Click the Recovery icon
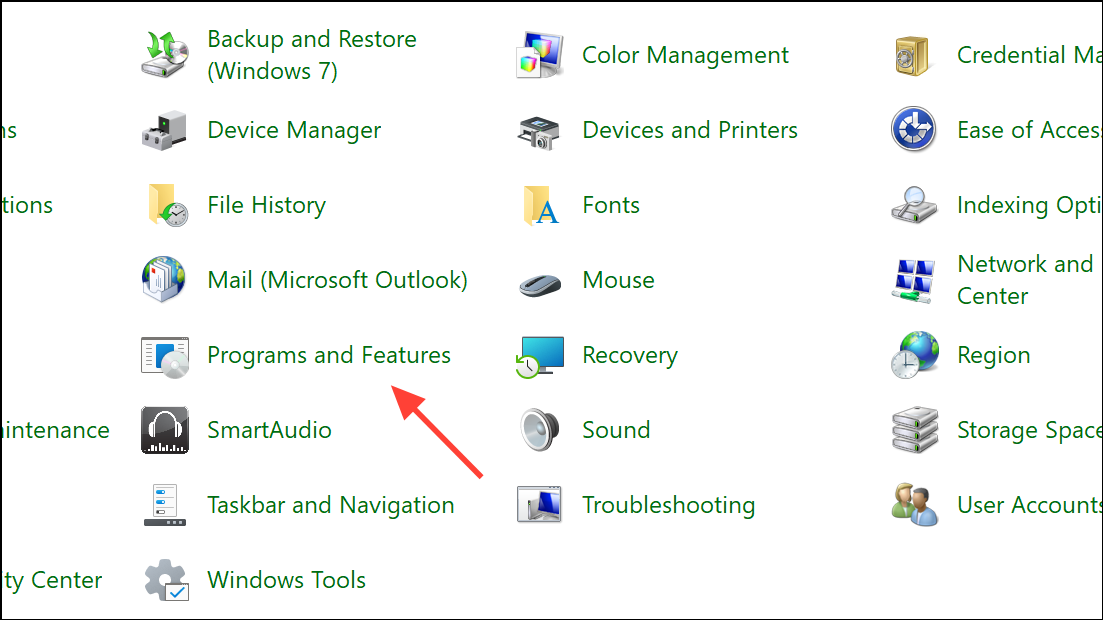 click(540, 356)
